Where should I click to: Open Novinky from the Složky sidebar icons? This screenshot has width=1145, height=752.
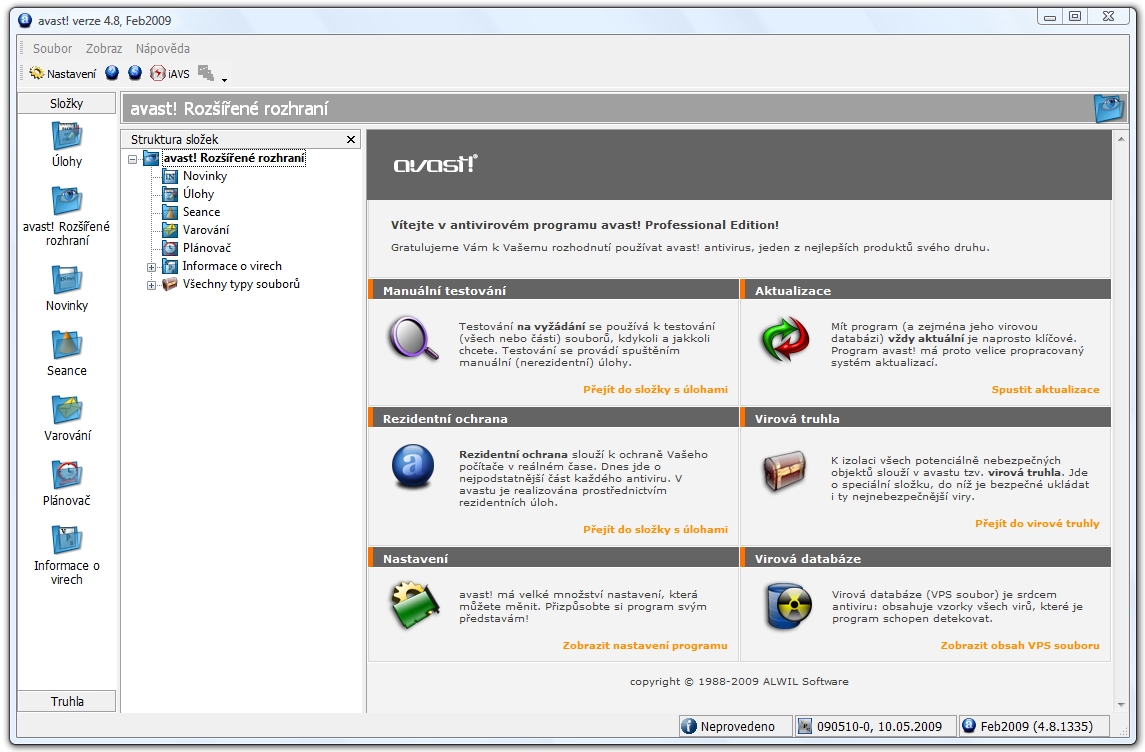tap(66, 288)
